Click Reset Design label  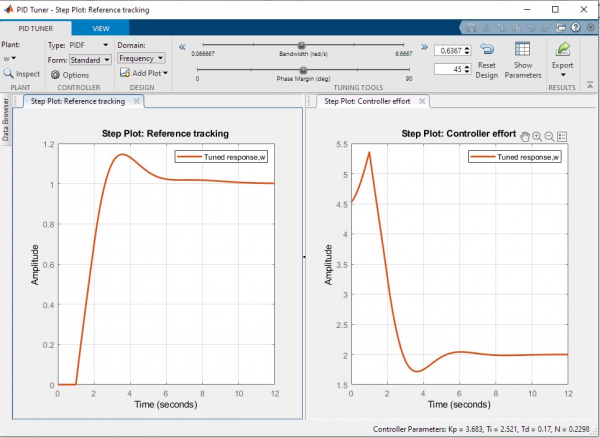[487, 70]
